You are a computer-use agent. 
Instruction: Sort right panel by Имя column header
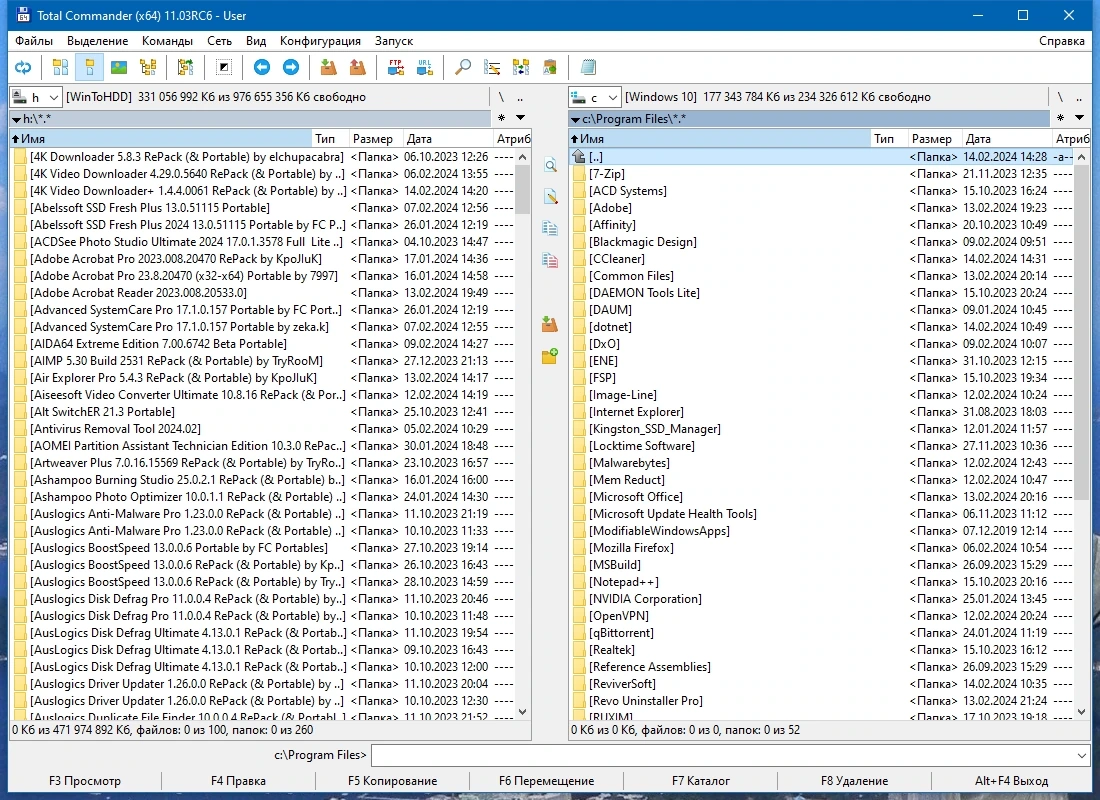719,138
